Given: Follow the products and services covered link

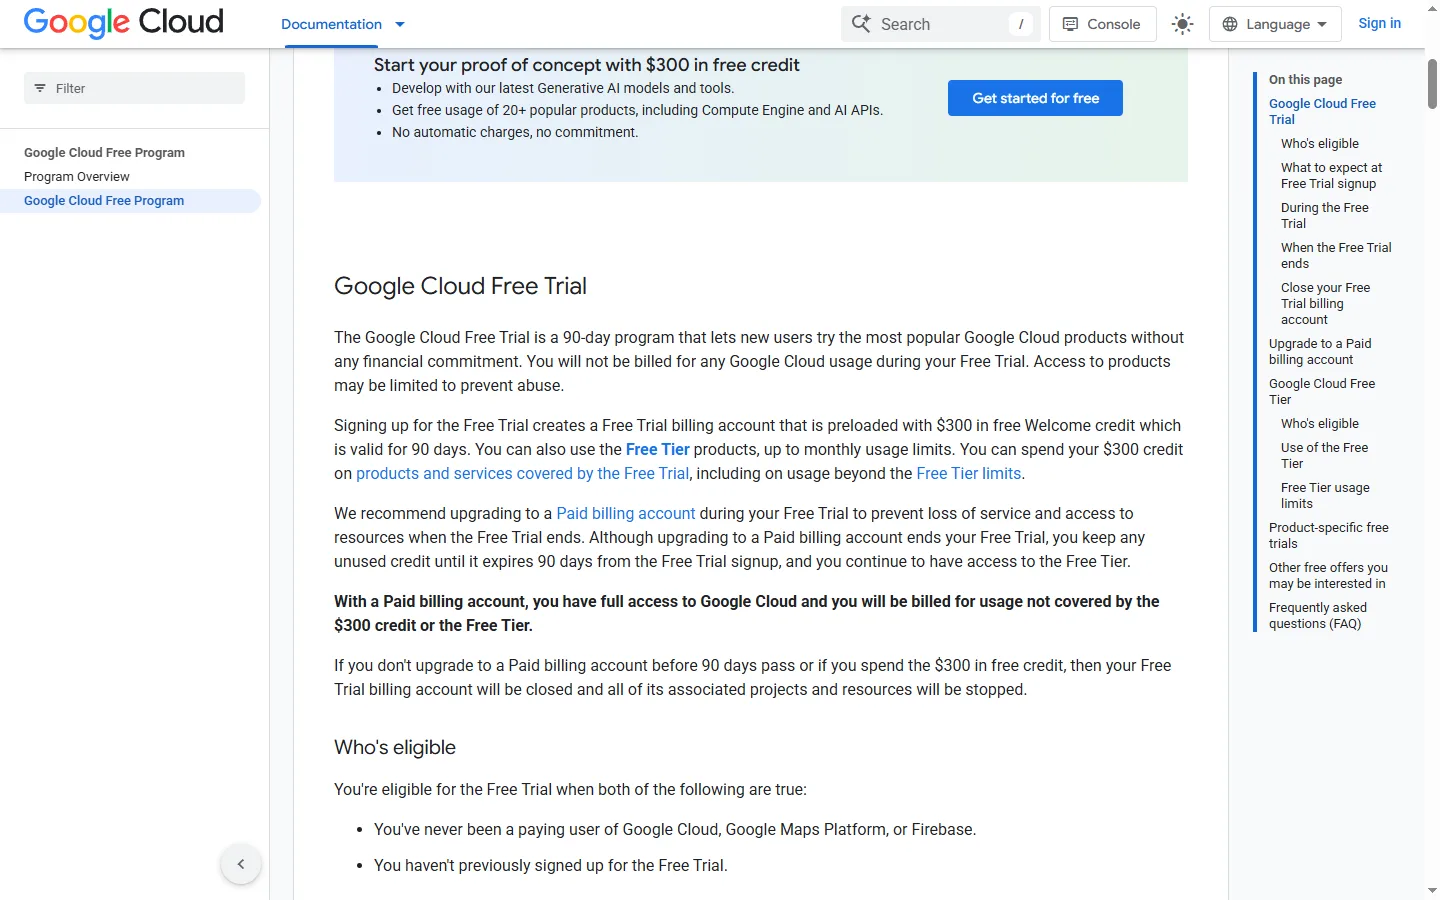Looking at the screenshot, I should pyautogui.click(x=523, y=474).
